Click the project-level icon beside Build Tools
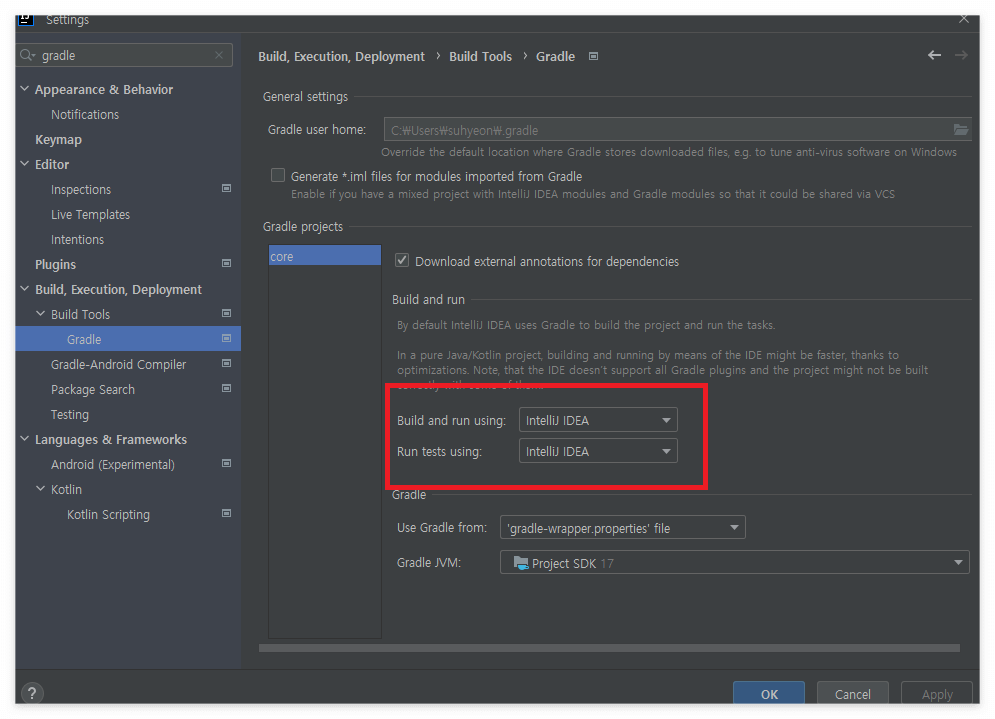995x719 pixels. tap(227, 313)
